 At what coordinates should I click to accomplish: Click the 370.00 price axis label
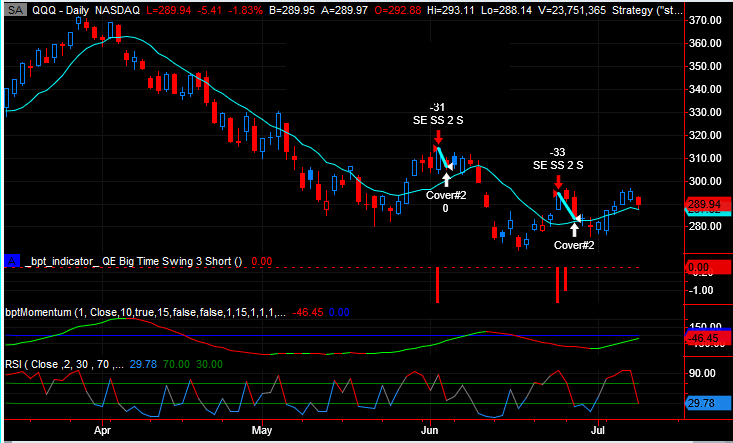point(705,20)
